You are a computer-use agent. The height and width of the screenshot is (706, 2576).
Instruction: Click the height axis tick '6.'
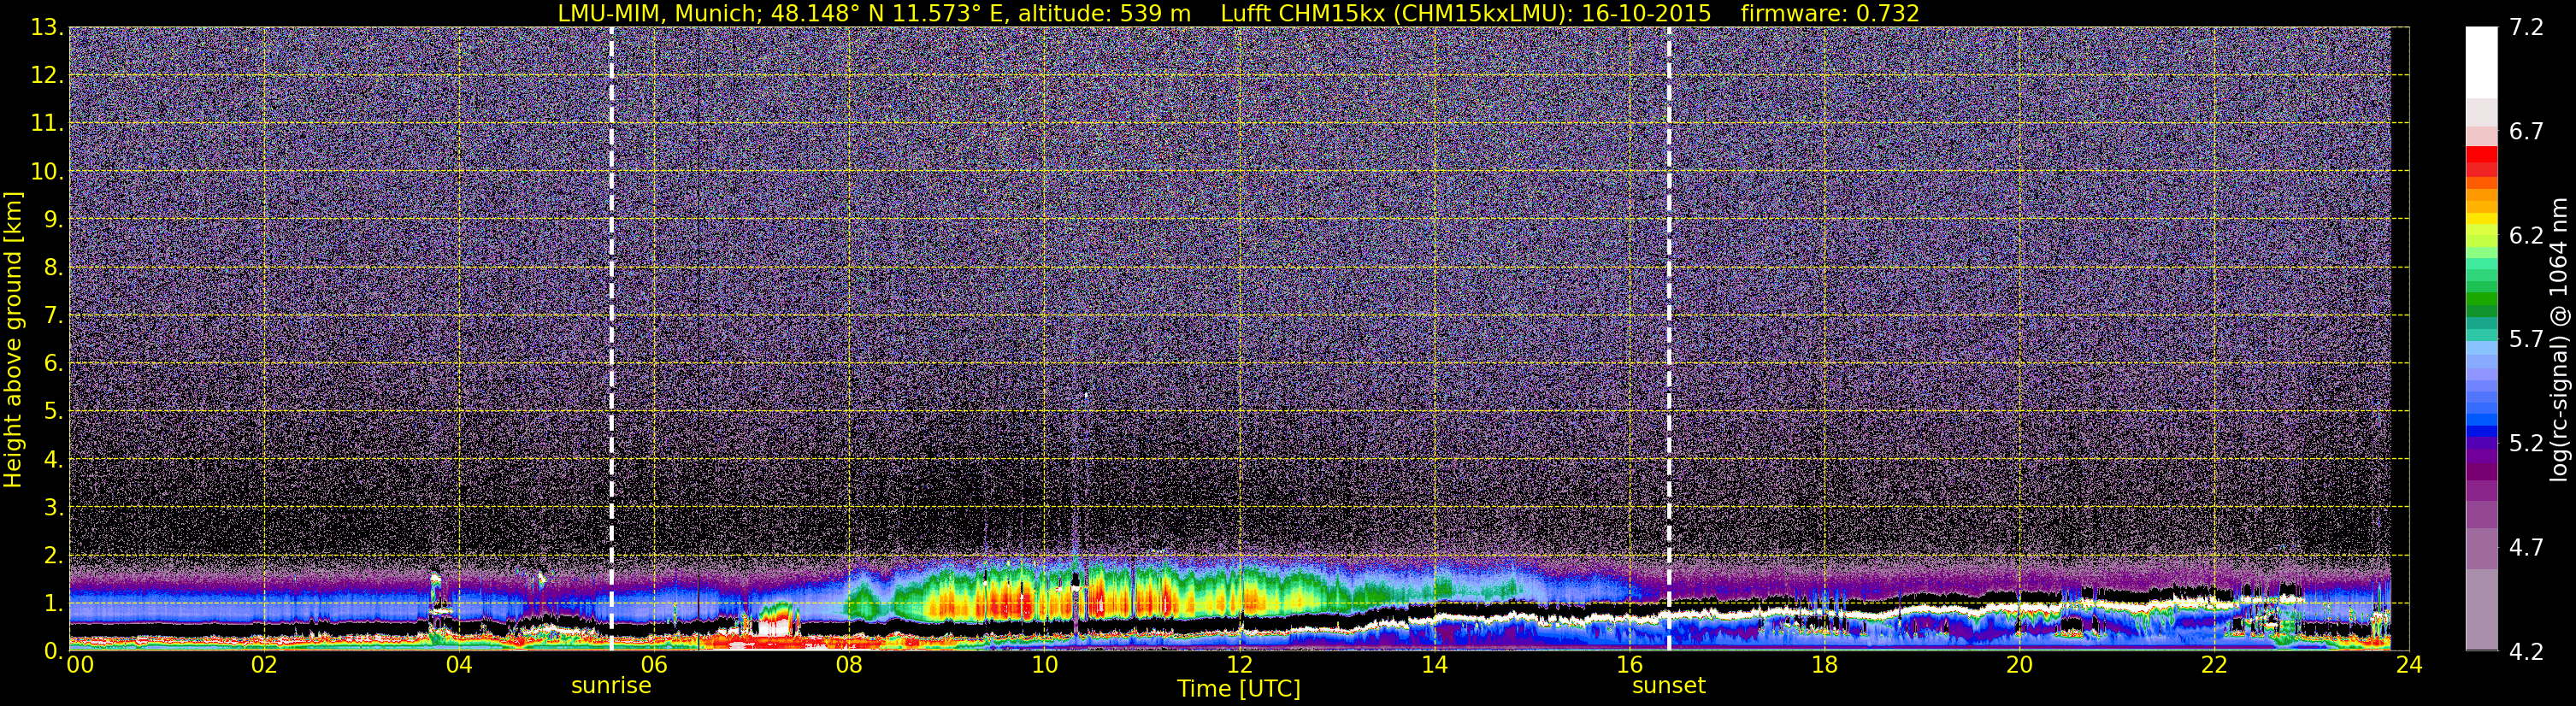(53, 364)
